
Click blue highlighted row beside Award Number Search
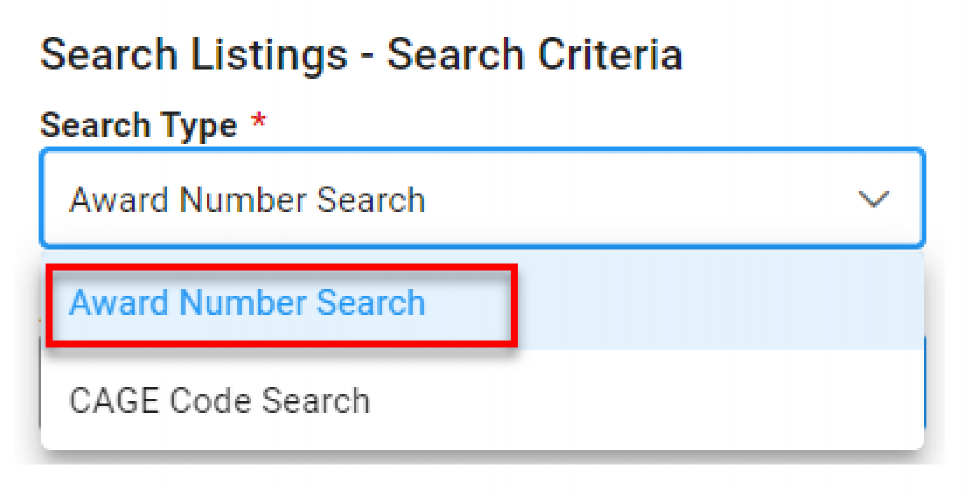[720, 303]
